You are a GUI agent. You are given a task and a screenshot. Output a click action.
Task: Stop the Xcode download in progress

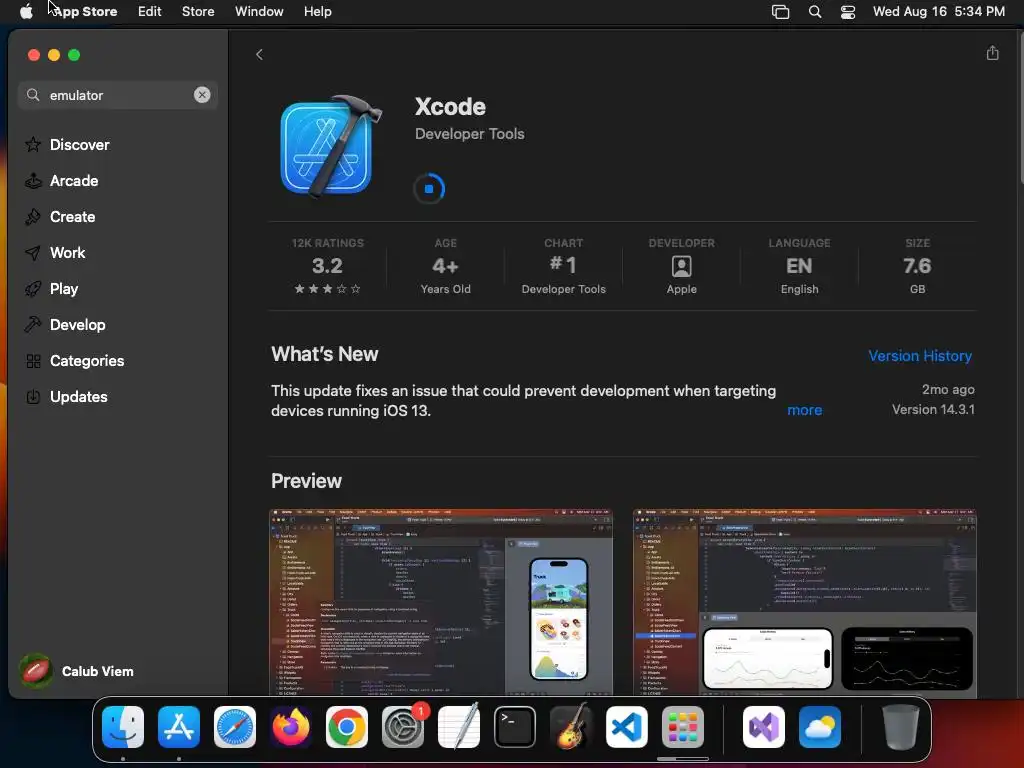(429, 189)
